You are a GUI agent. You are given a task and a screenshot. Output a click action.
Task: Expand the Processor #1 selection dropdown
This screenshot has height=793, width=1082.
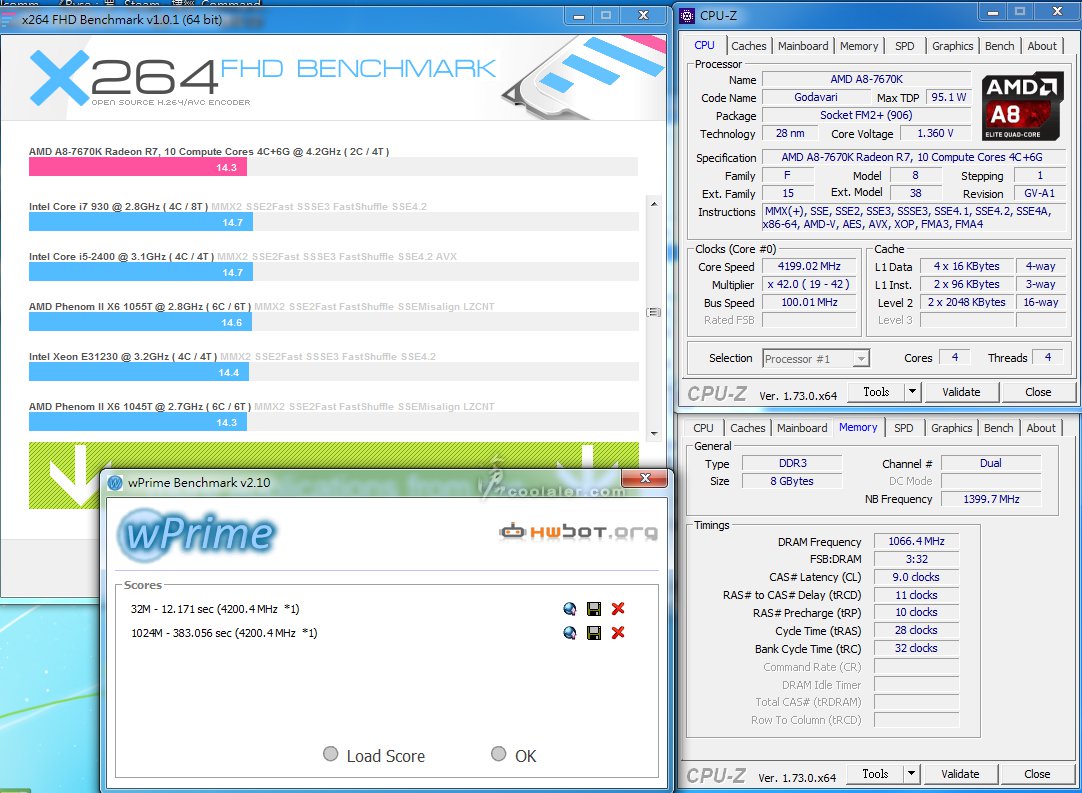pyautogui.click(x=861, y=358)
